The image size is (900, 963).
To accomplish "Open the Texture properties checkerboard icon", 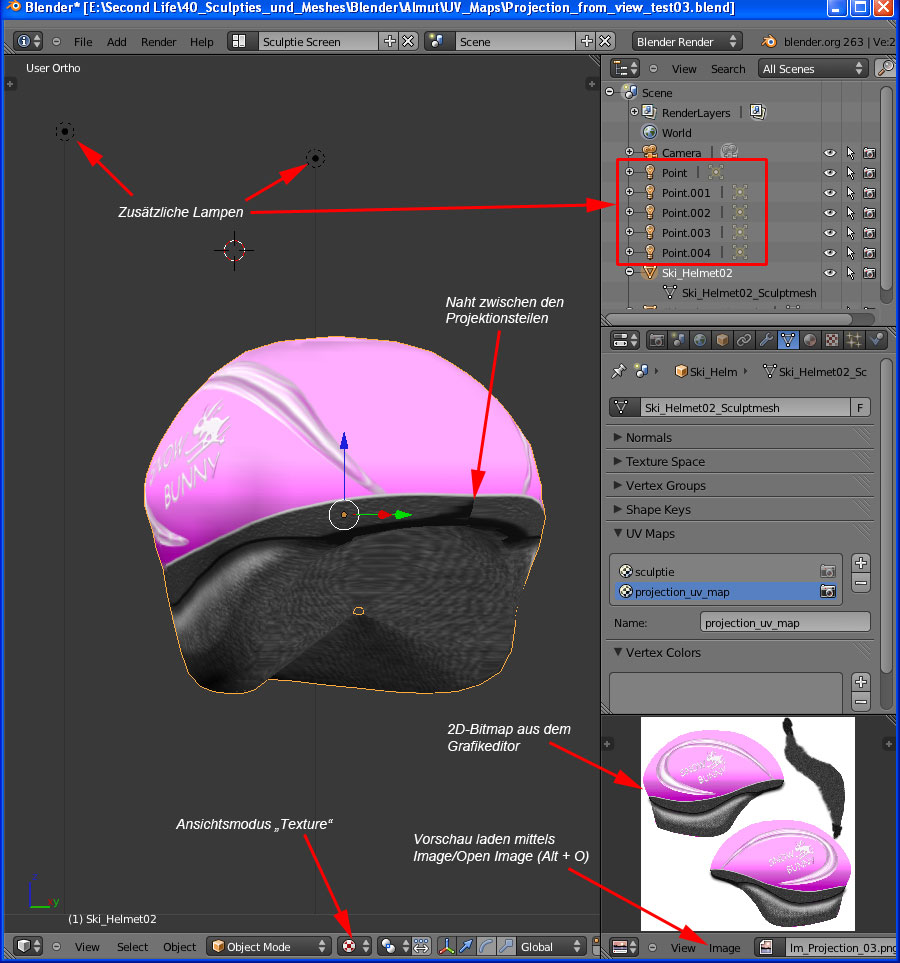I will [832, 340].
